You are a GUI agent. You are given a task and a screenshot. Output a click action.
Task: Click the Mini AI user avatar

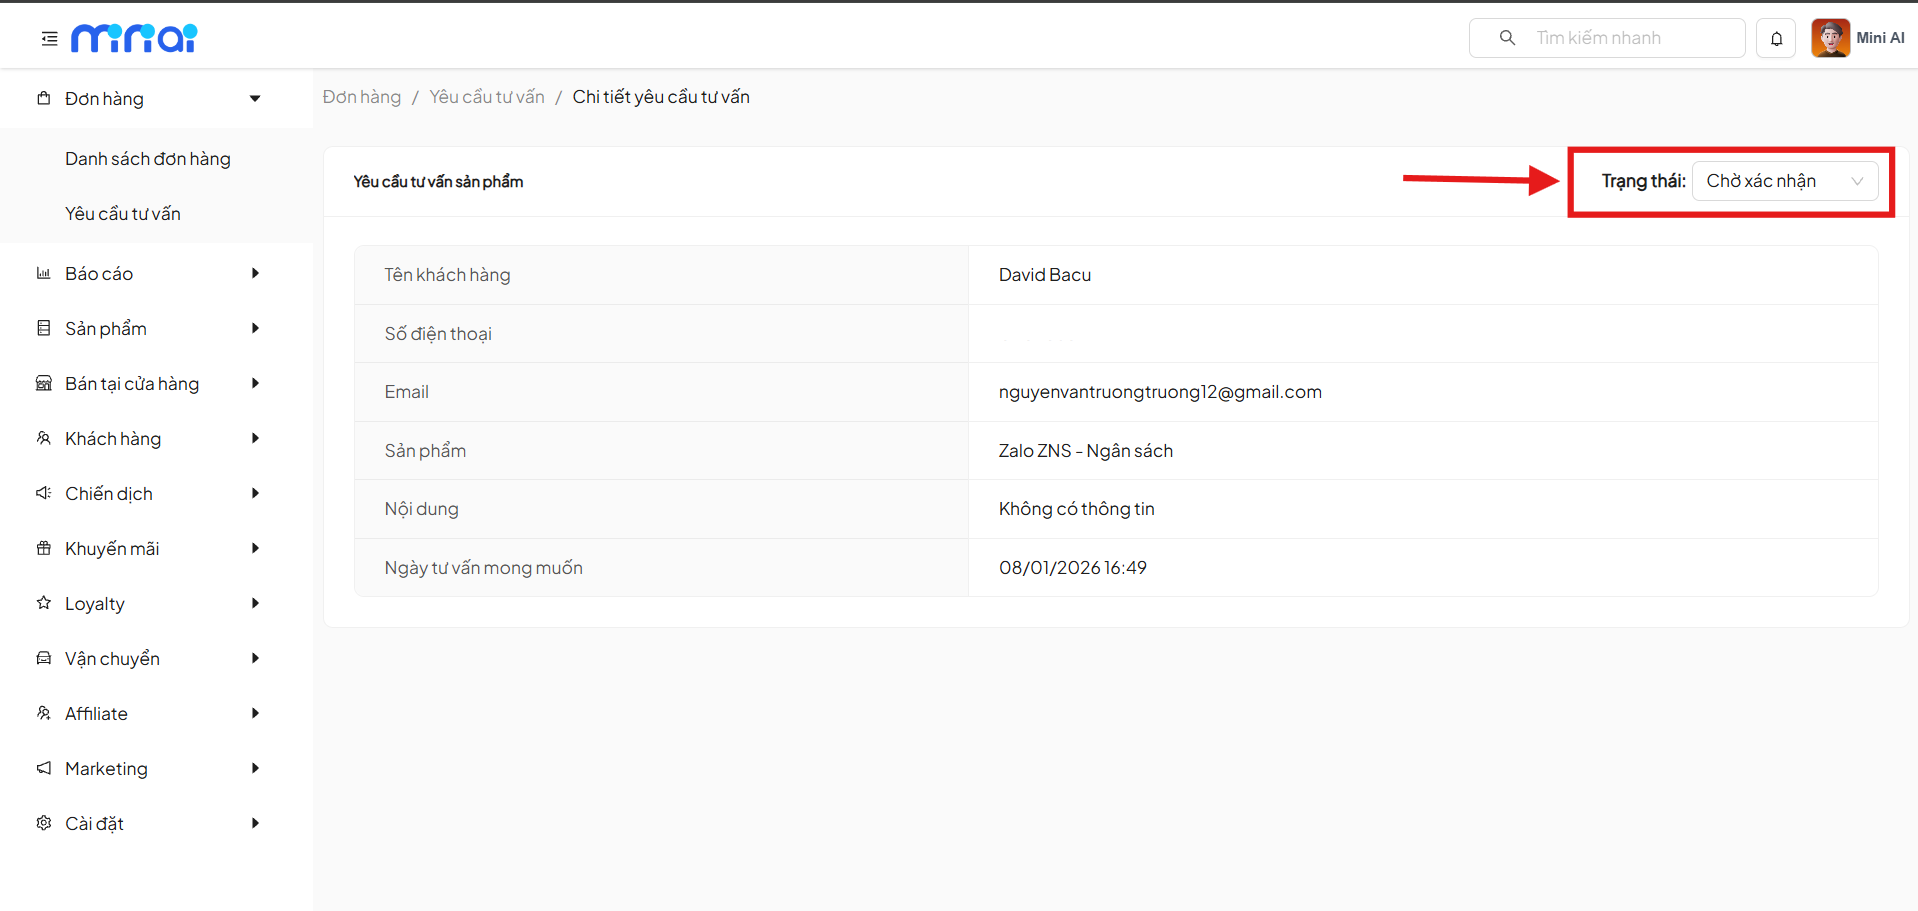(1830, 39)
